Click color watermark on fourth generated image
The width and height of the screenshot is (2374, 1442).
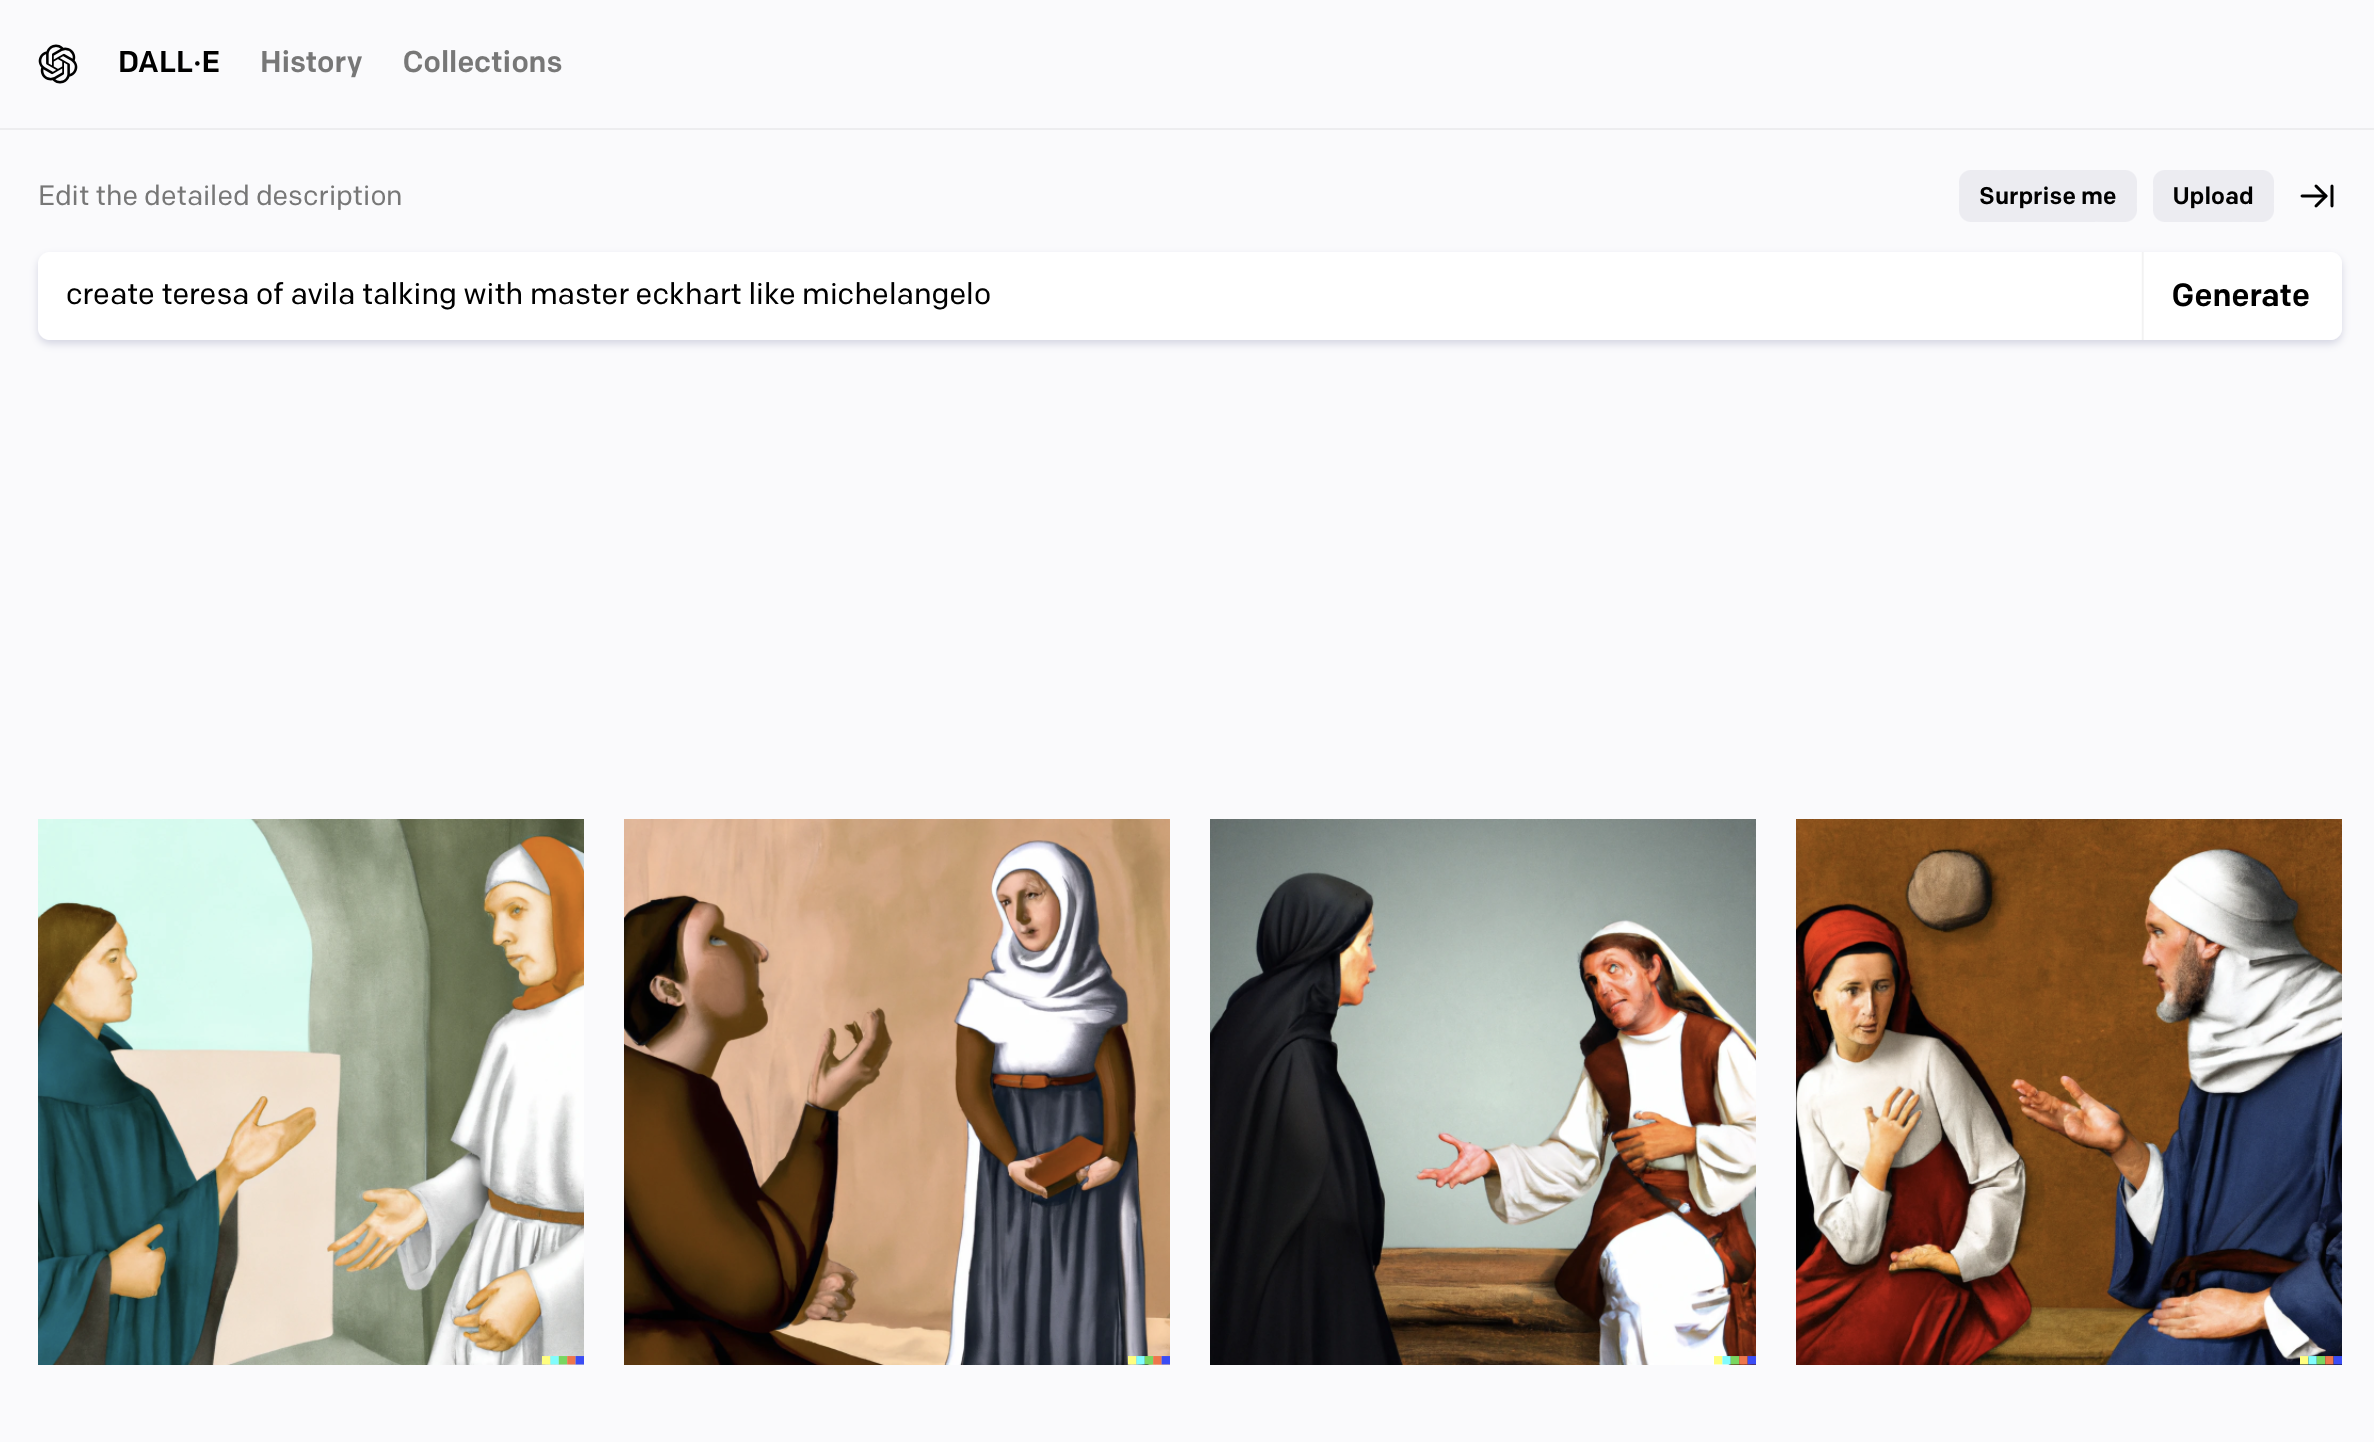2321,1359
